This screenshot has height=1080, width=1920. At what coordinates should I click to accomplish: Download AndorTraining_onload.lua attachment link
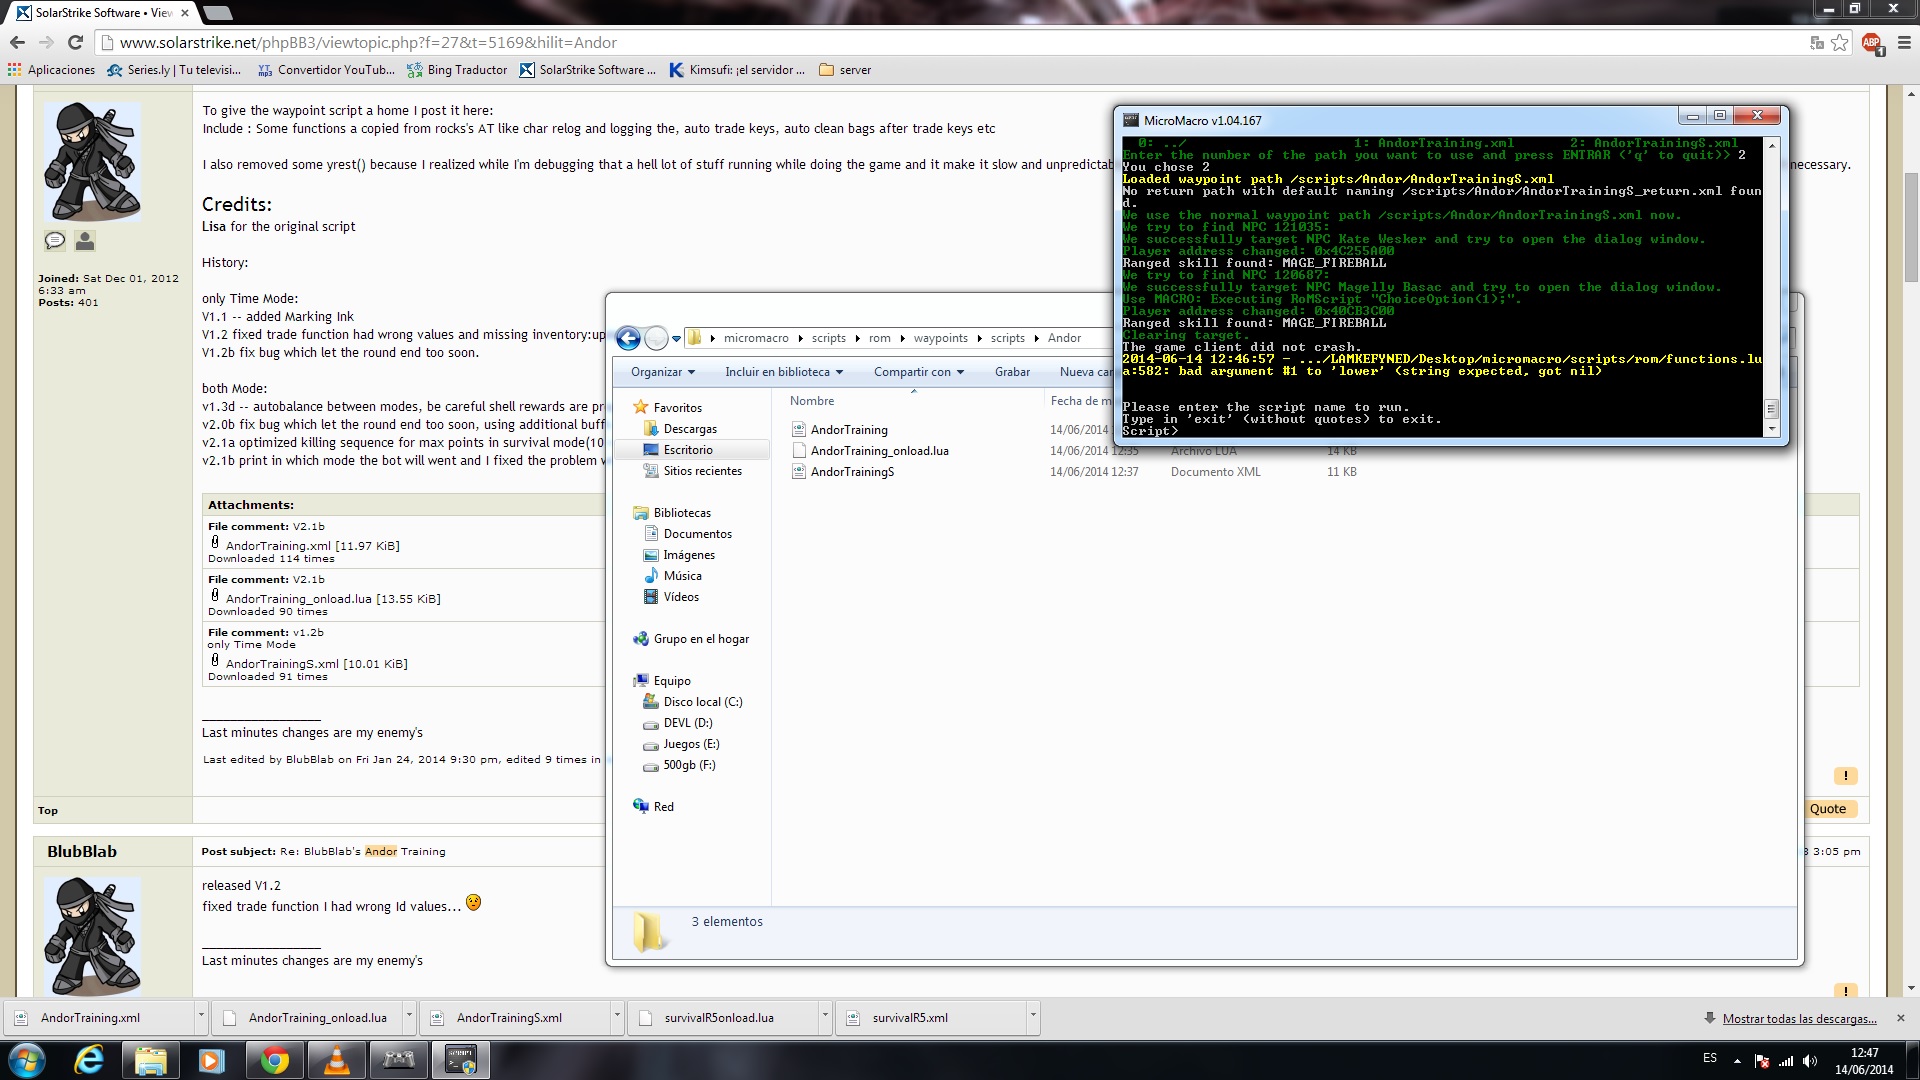[298, 599]
